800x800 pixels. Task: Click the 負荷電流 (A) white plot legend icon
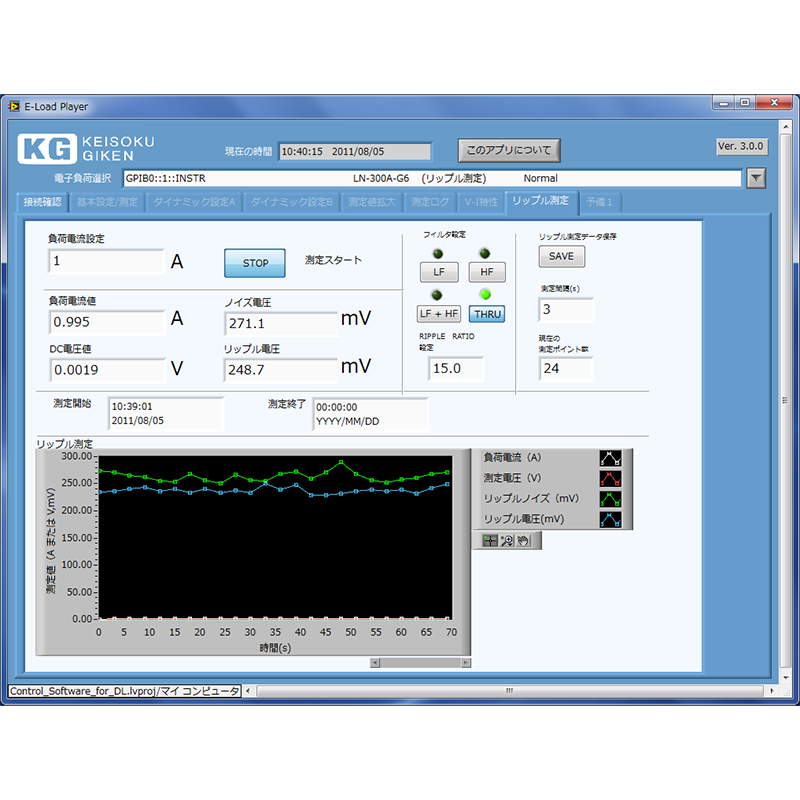610,458
